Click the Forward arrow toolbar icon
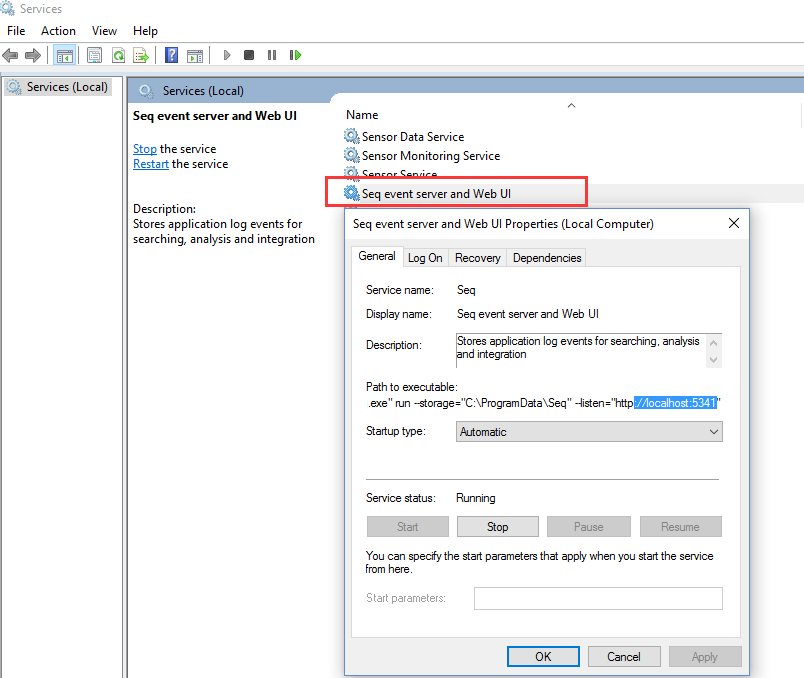 click(33, 55)
